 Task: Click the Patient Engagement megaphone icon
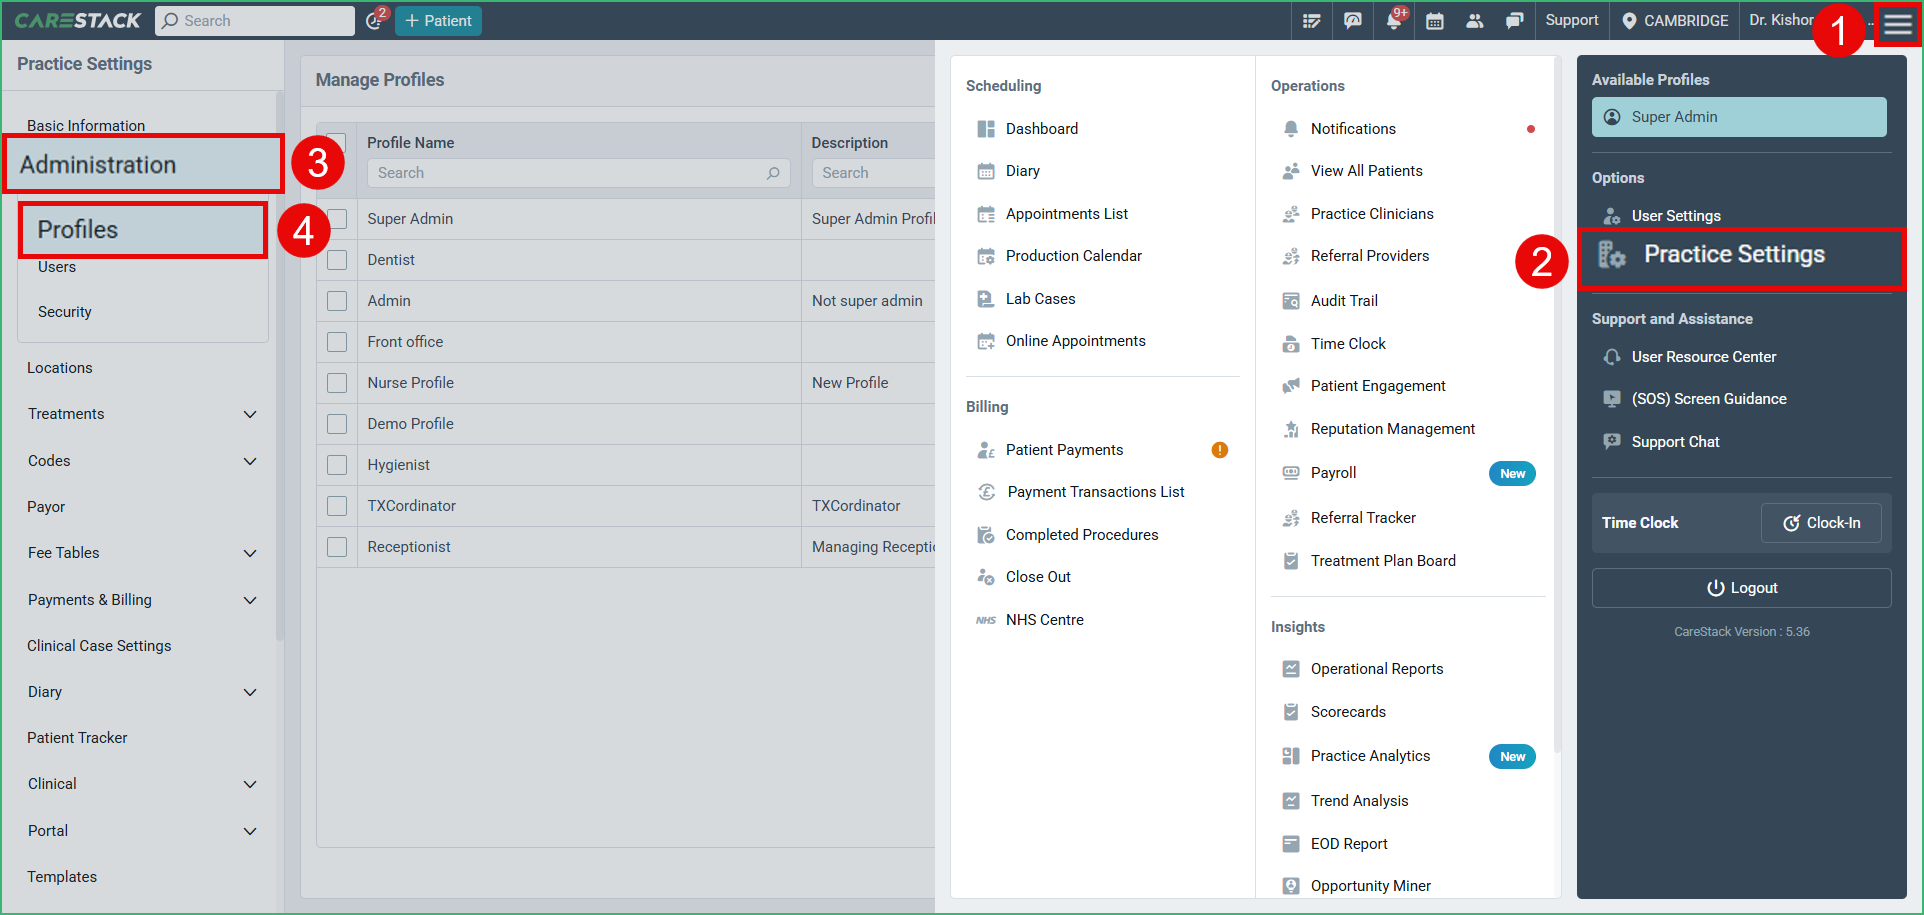[x=1291, y=386]
